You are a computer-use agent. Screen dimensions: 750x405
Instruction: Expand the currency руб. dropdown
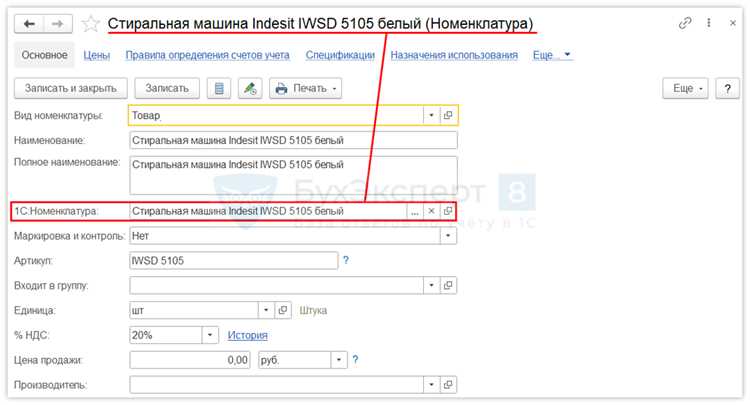[x=339, y=360]
